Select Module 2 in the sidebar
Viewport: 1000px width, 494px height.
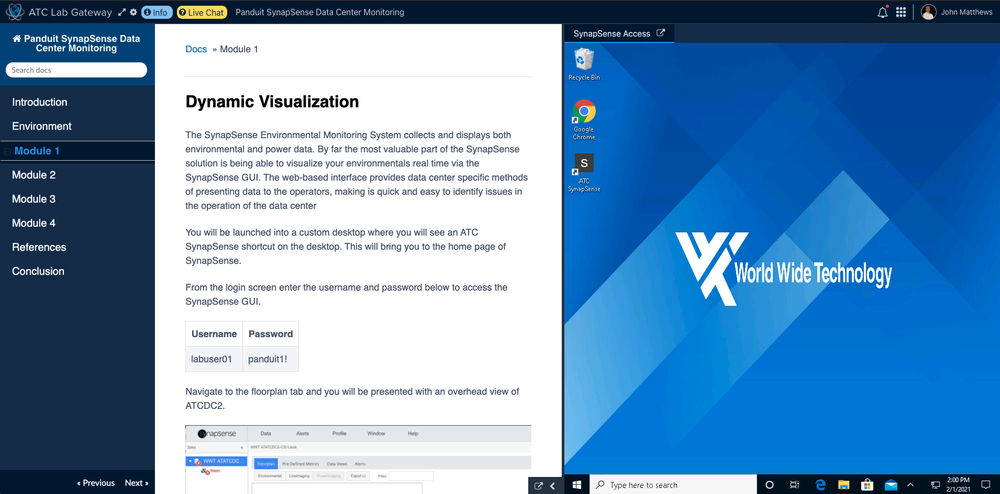pyautogui.click(x=34, y=175)
